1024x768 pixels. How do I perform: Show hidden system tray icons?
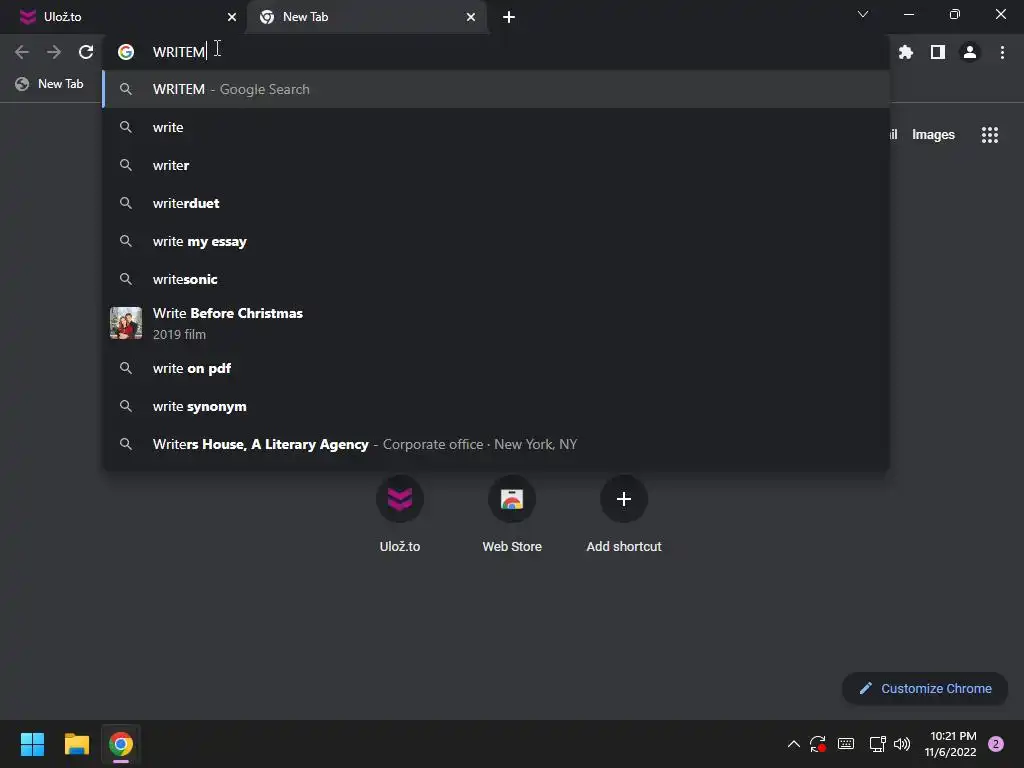coord(793,744)
